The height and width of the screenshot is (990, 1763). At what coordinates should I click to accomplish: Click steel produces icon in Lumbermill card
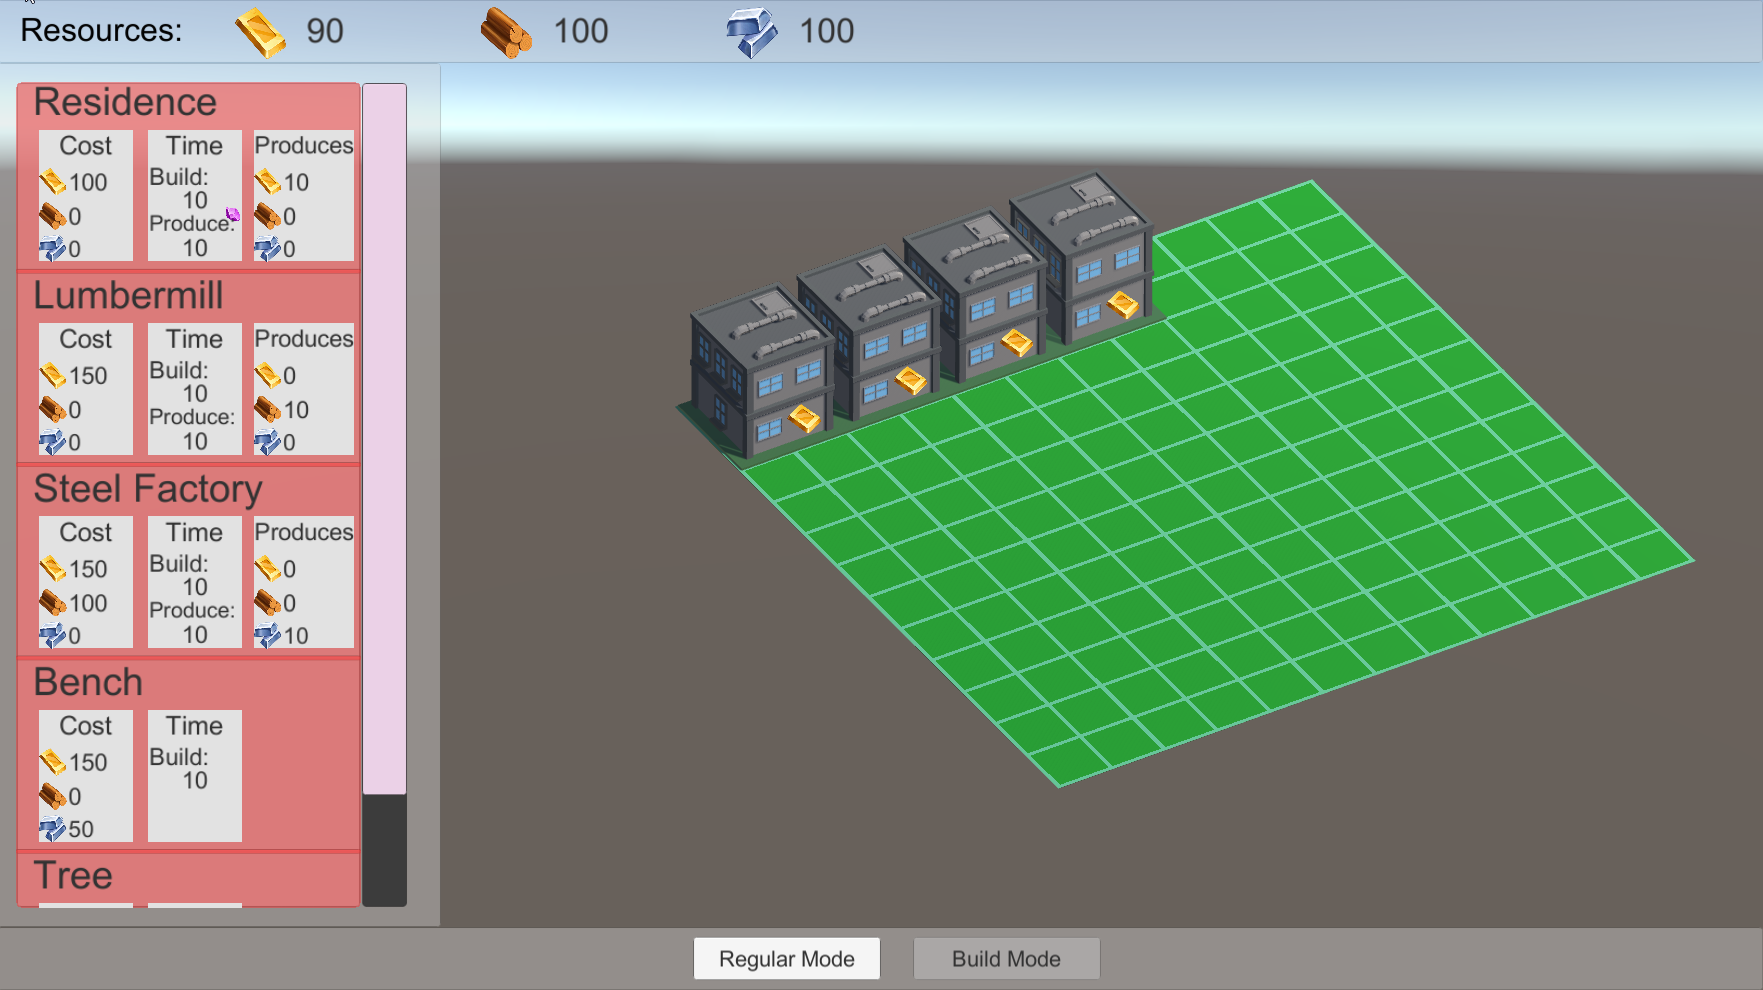(x=268, y=441)
